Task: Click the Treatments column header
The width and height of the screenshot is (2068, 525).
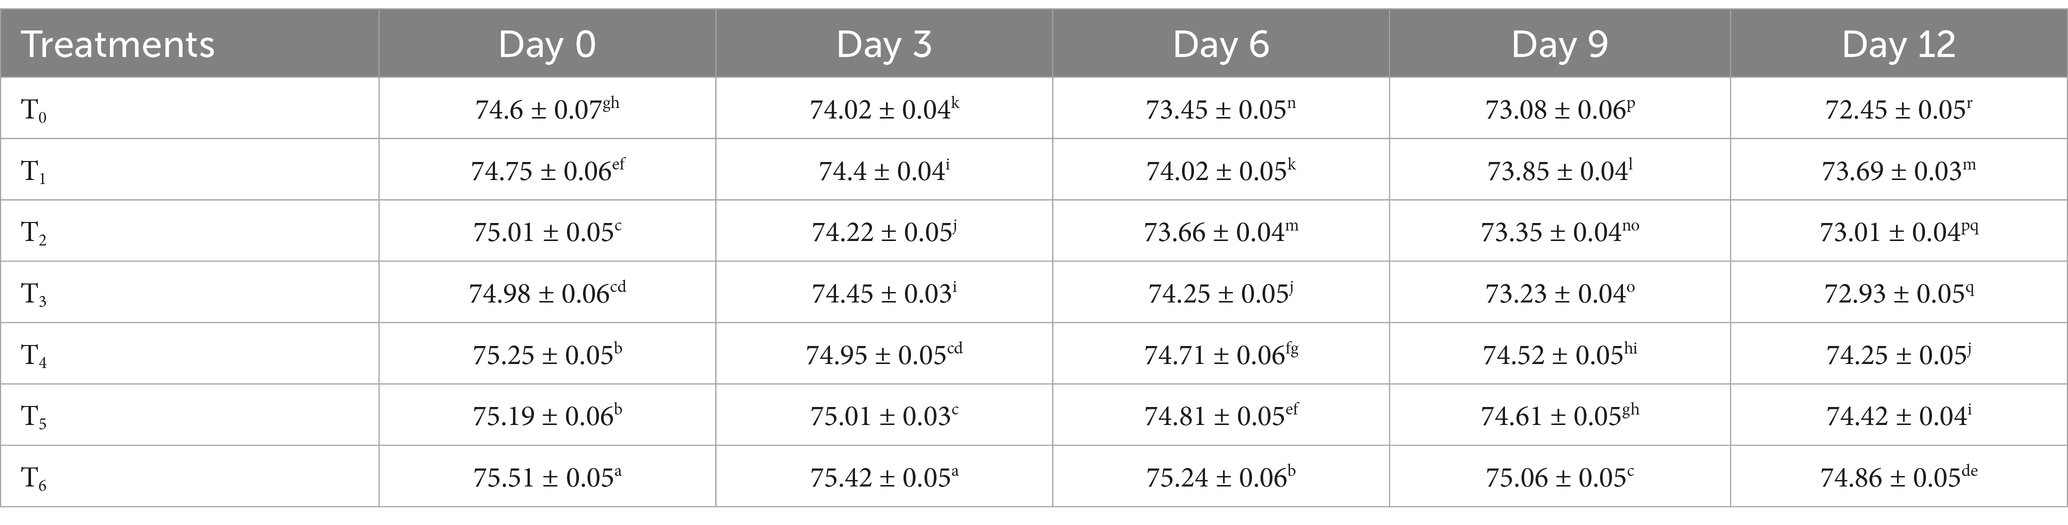Action: click(x=118, y=45)
